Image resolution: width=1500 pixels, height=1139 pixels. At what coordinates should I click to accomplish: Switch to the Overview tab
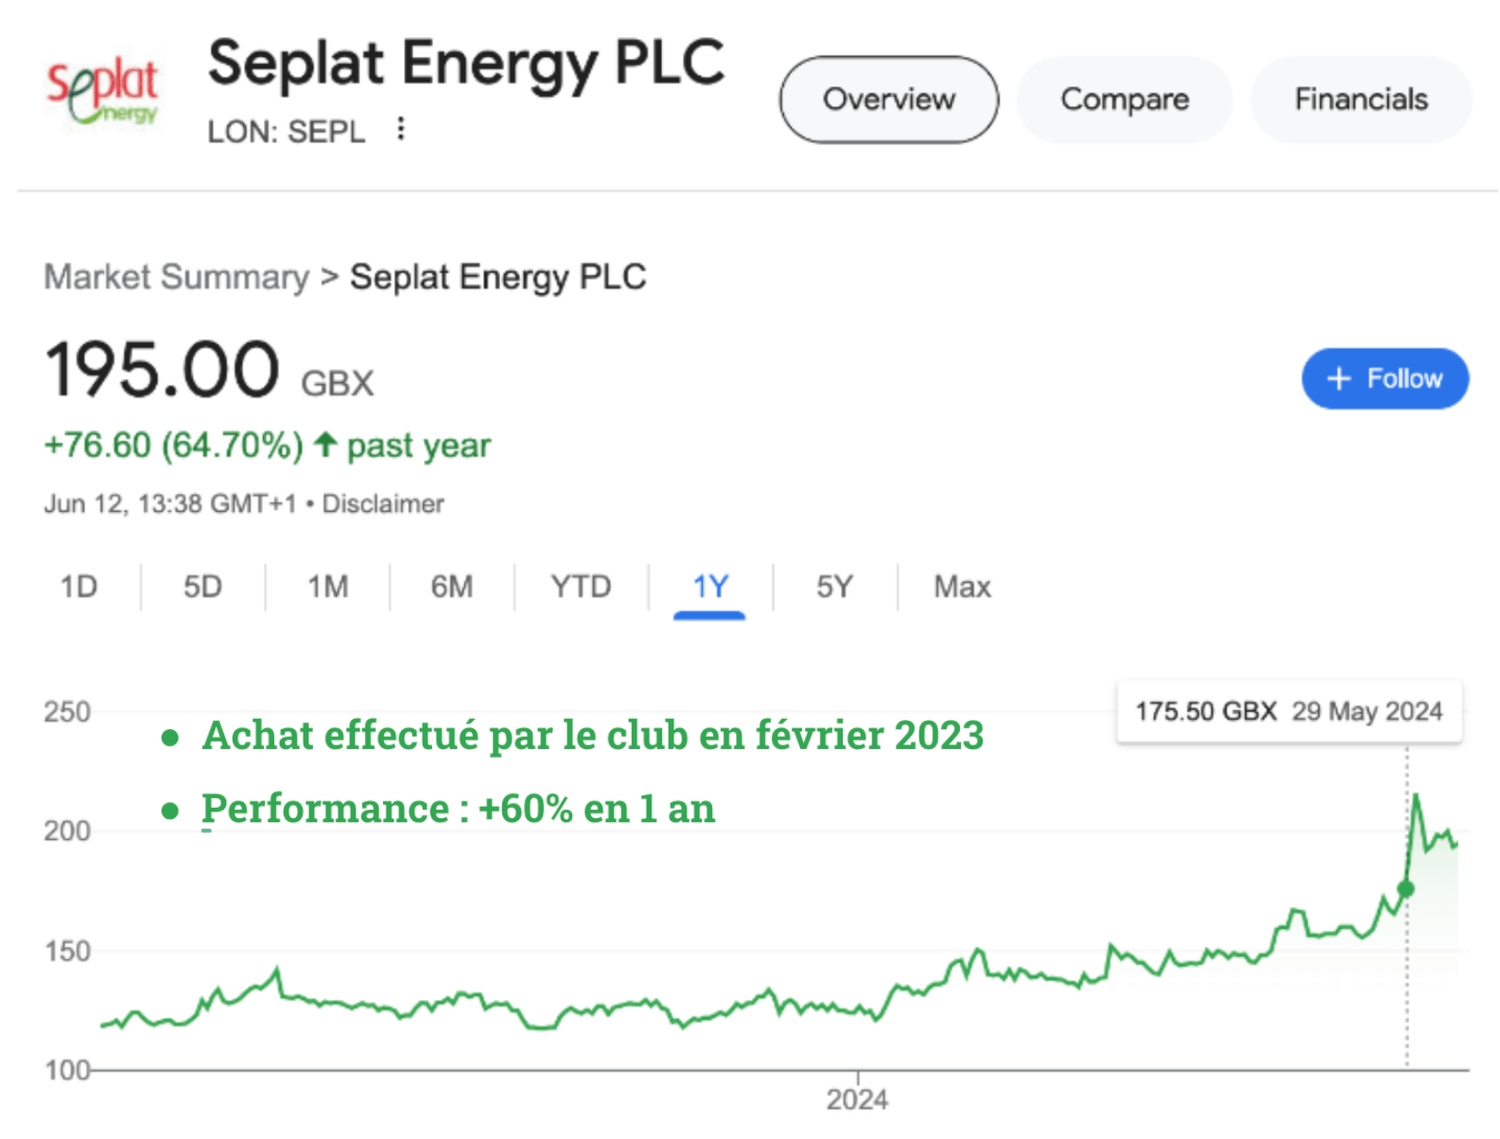tap(888, 99)
